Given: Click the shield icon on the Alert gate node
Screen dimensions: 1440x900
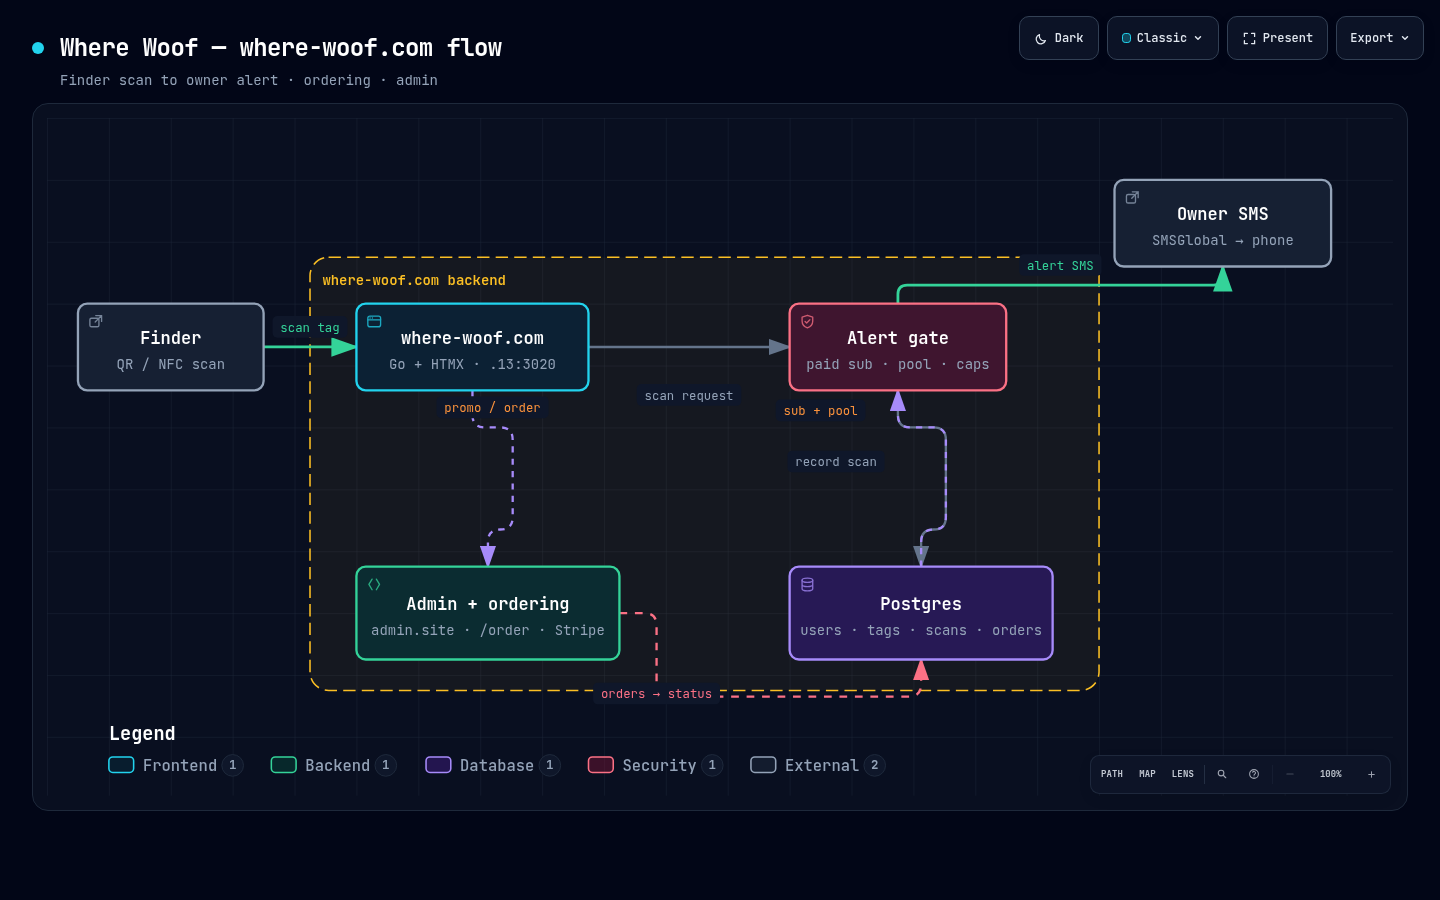Looking at the screenshot, I should click(807, 321).
